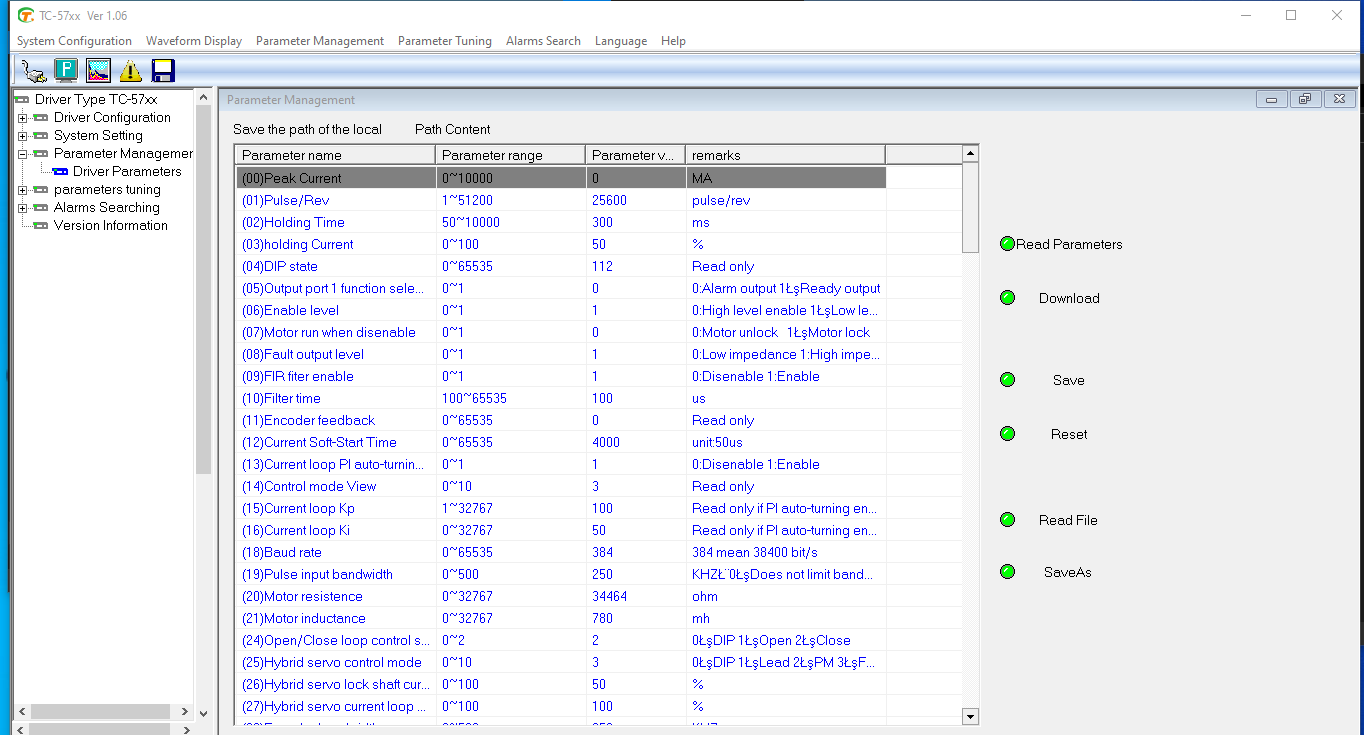1364x735 pixels.
Task: Open the Waveform Display menu
Action: [194, 41]
